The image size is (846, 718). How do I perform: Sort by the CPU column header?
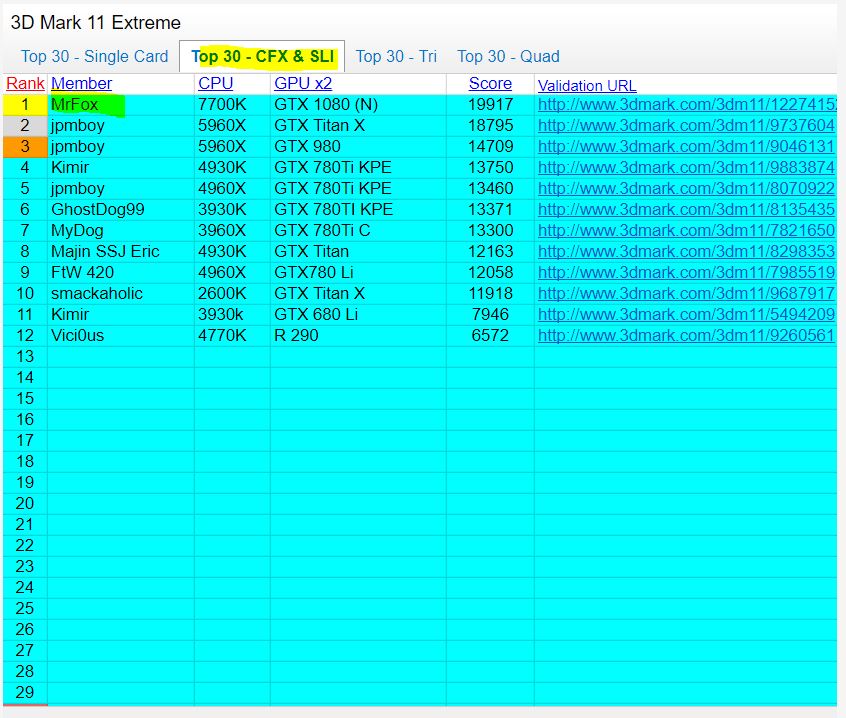tap(215, 84)
